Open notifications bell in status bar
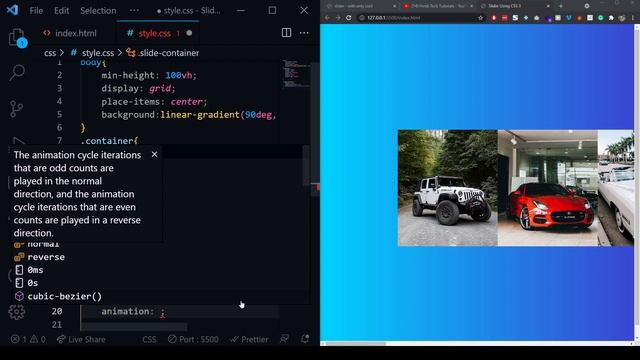This screenshot has width=640, height=360. [x=305, y=339]
